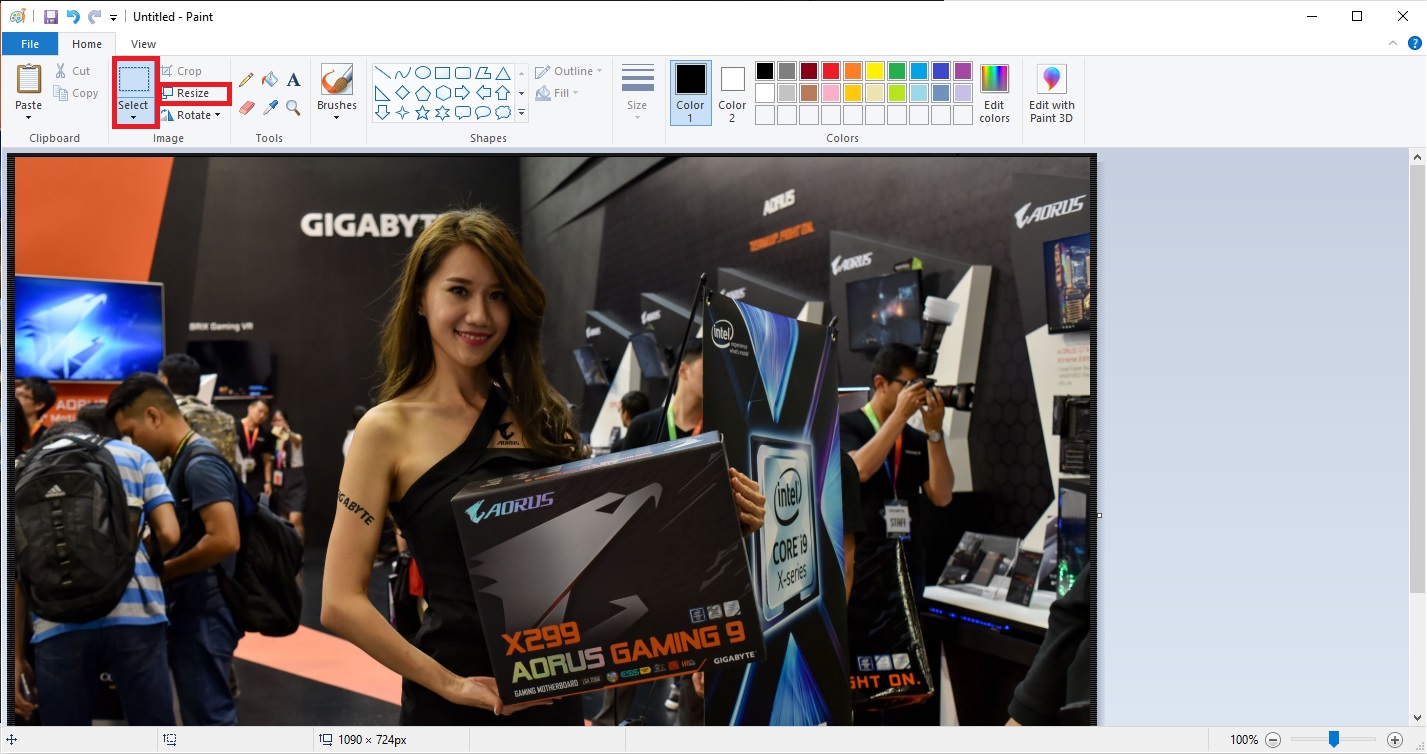Screen dimensions: 1427x754
Task: Expand the Brushes dropdown
Action: pos(336,118)
